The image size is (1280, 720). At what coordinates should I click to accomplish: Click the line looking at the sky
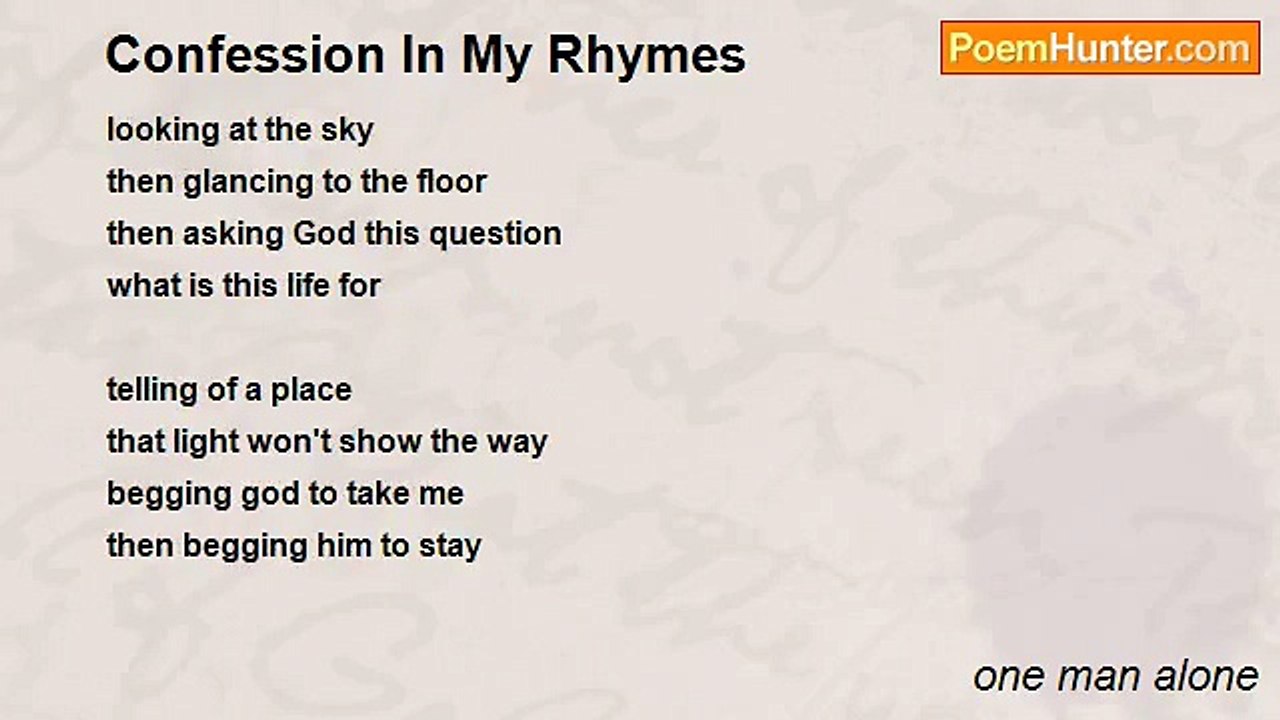[240, 131]
